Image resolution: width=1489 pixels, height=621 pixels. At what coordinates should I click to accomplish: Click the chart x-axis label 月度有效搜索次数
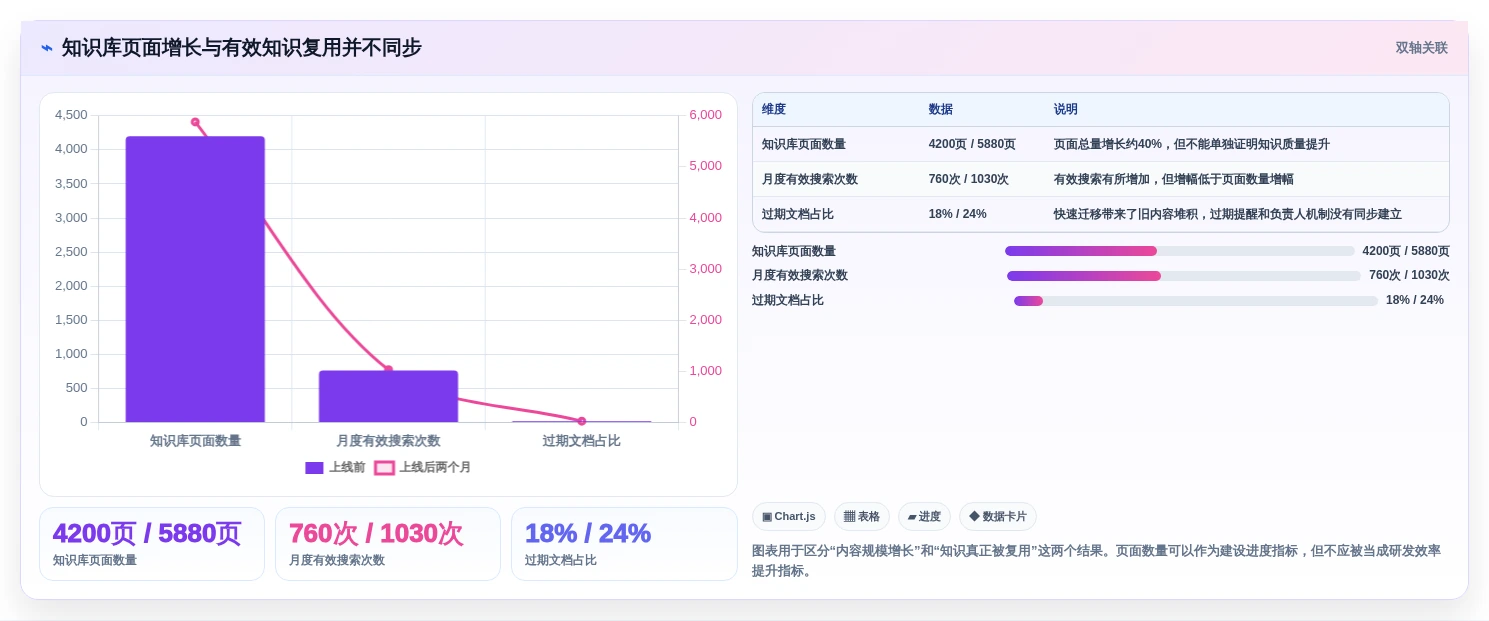click(x=388, y=440)
